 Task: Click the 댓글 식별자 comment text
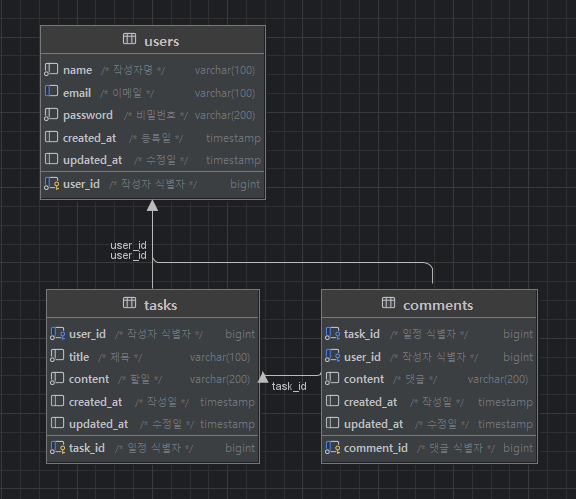click(456, 448)
